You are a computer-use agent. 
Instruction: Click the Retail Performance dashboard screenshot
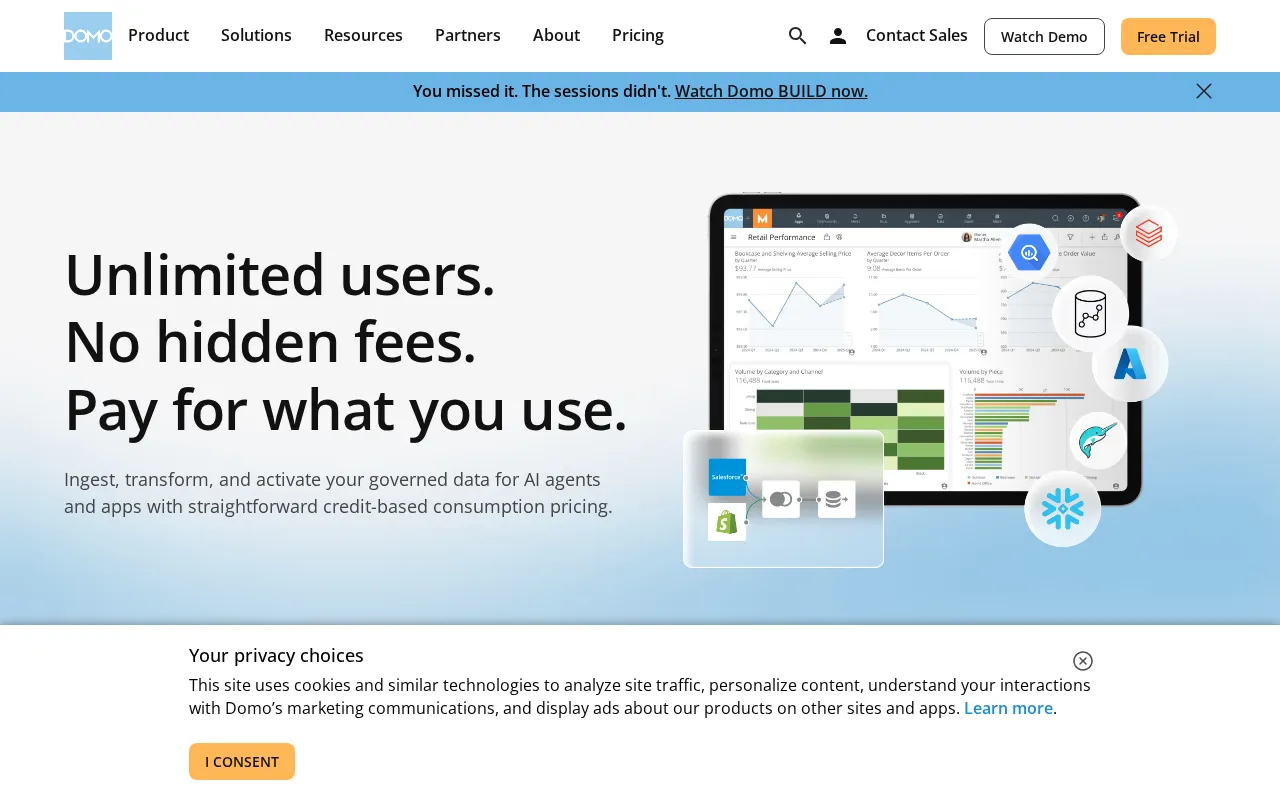pyautogui.click(x=925, y=350)
